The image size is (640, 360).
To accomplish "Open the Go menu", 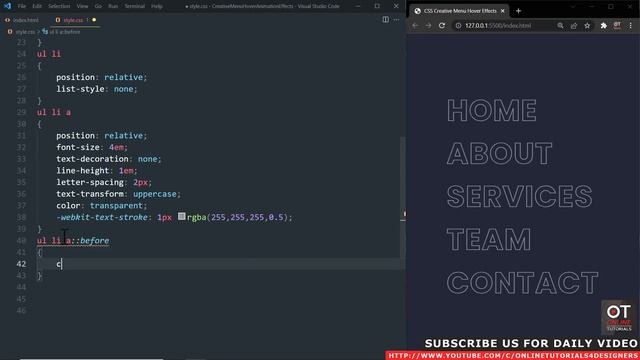I will tap(98, 6).
